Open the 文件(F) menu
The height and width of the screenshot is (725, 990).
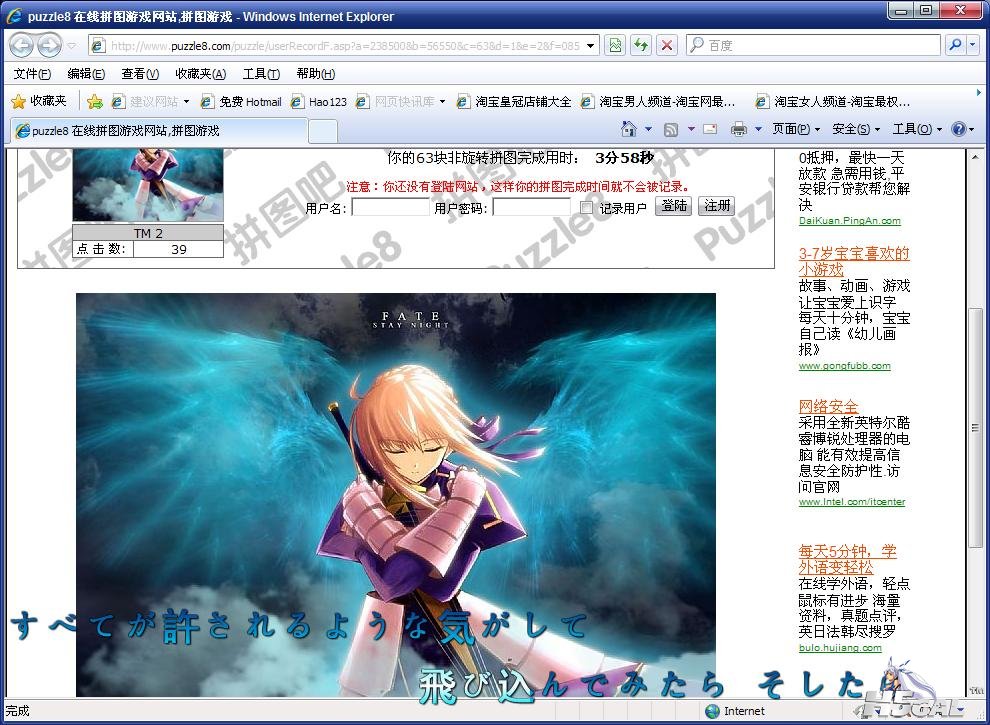(x=32, y=74)
